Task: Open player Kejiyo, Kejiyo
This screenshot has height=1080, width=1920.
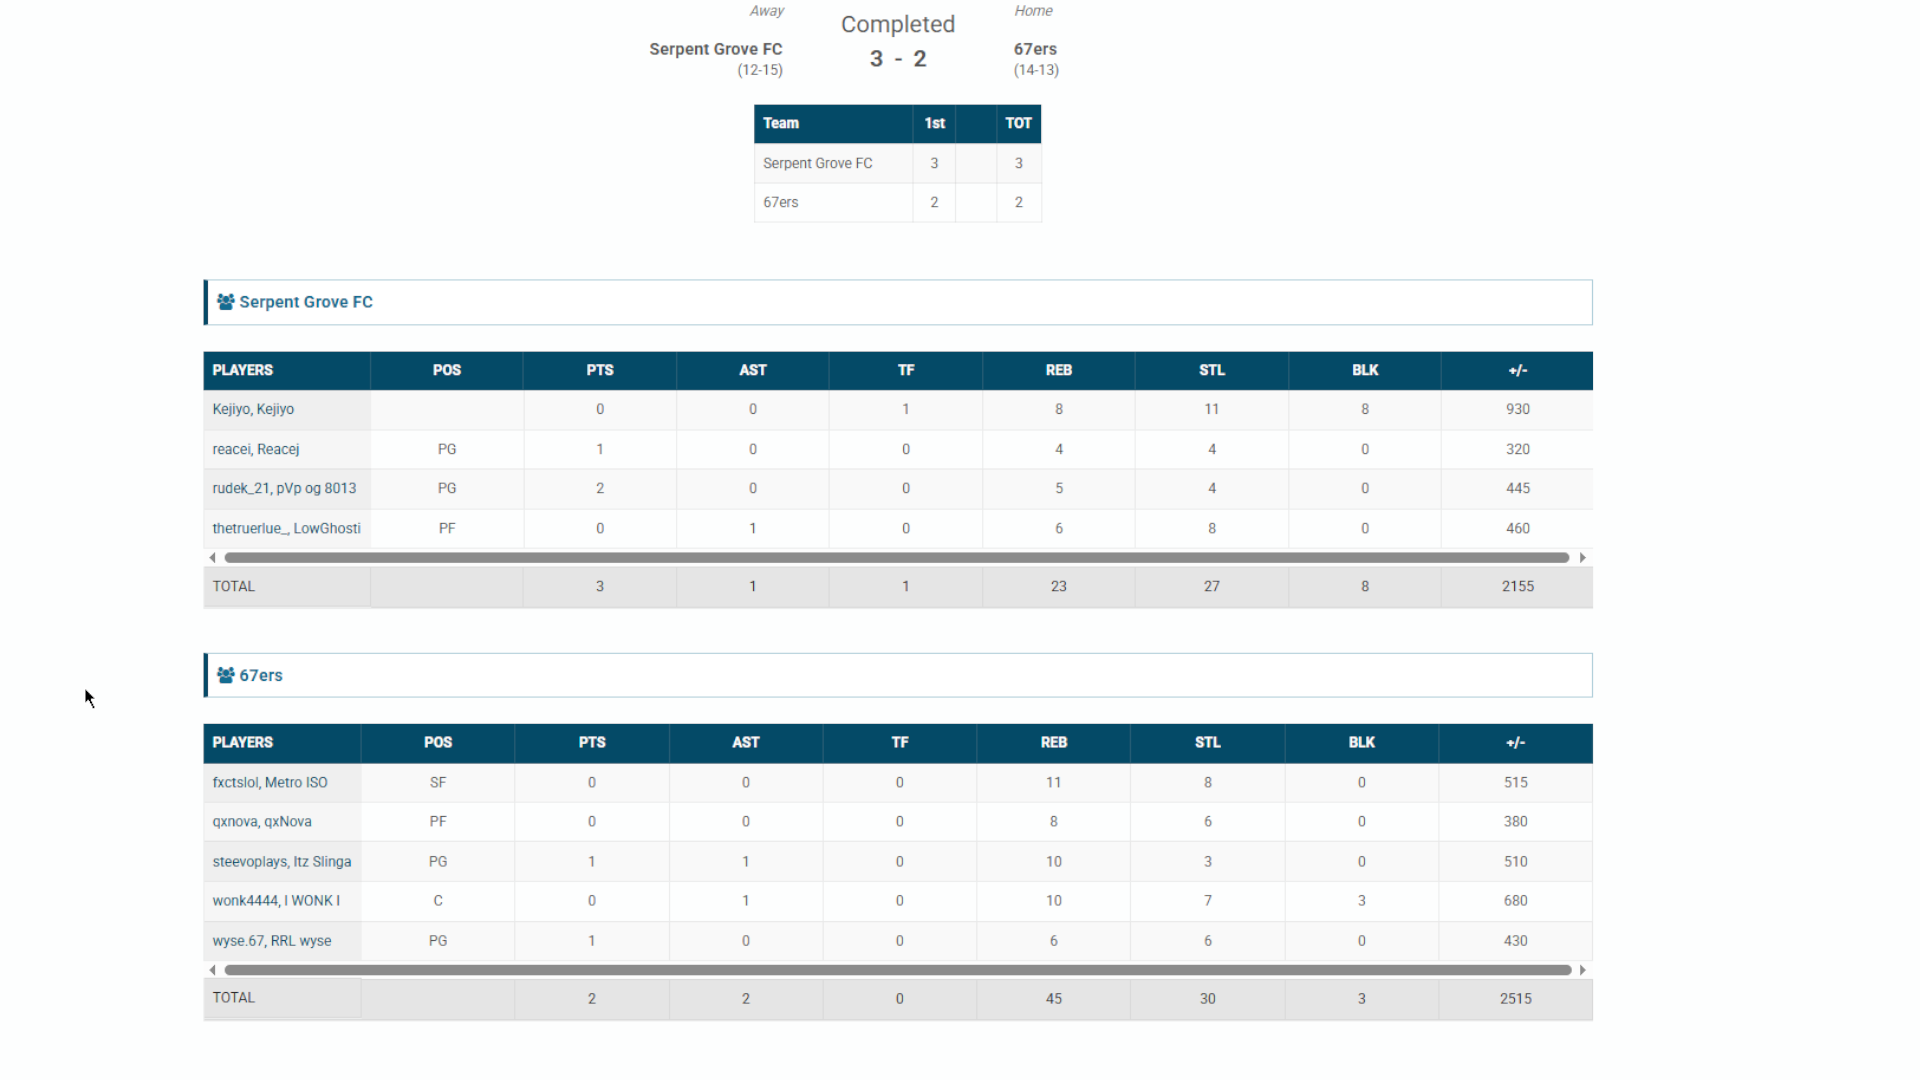Action: (253, 409)
